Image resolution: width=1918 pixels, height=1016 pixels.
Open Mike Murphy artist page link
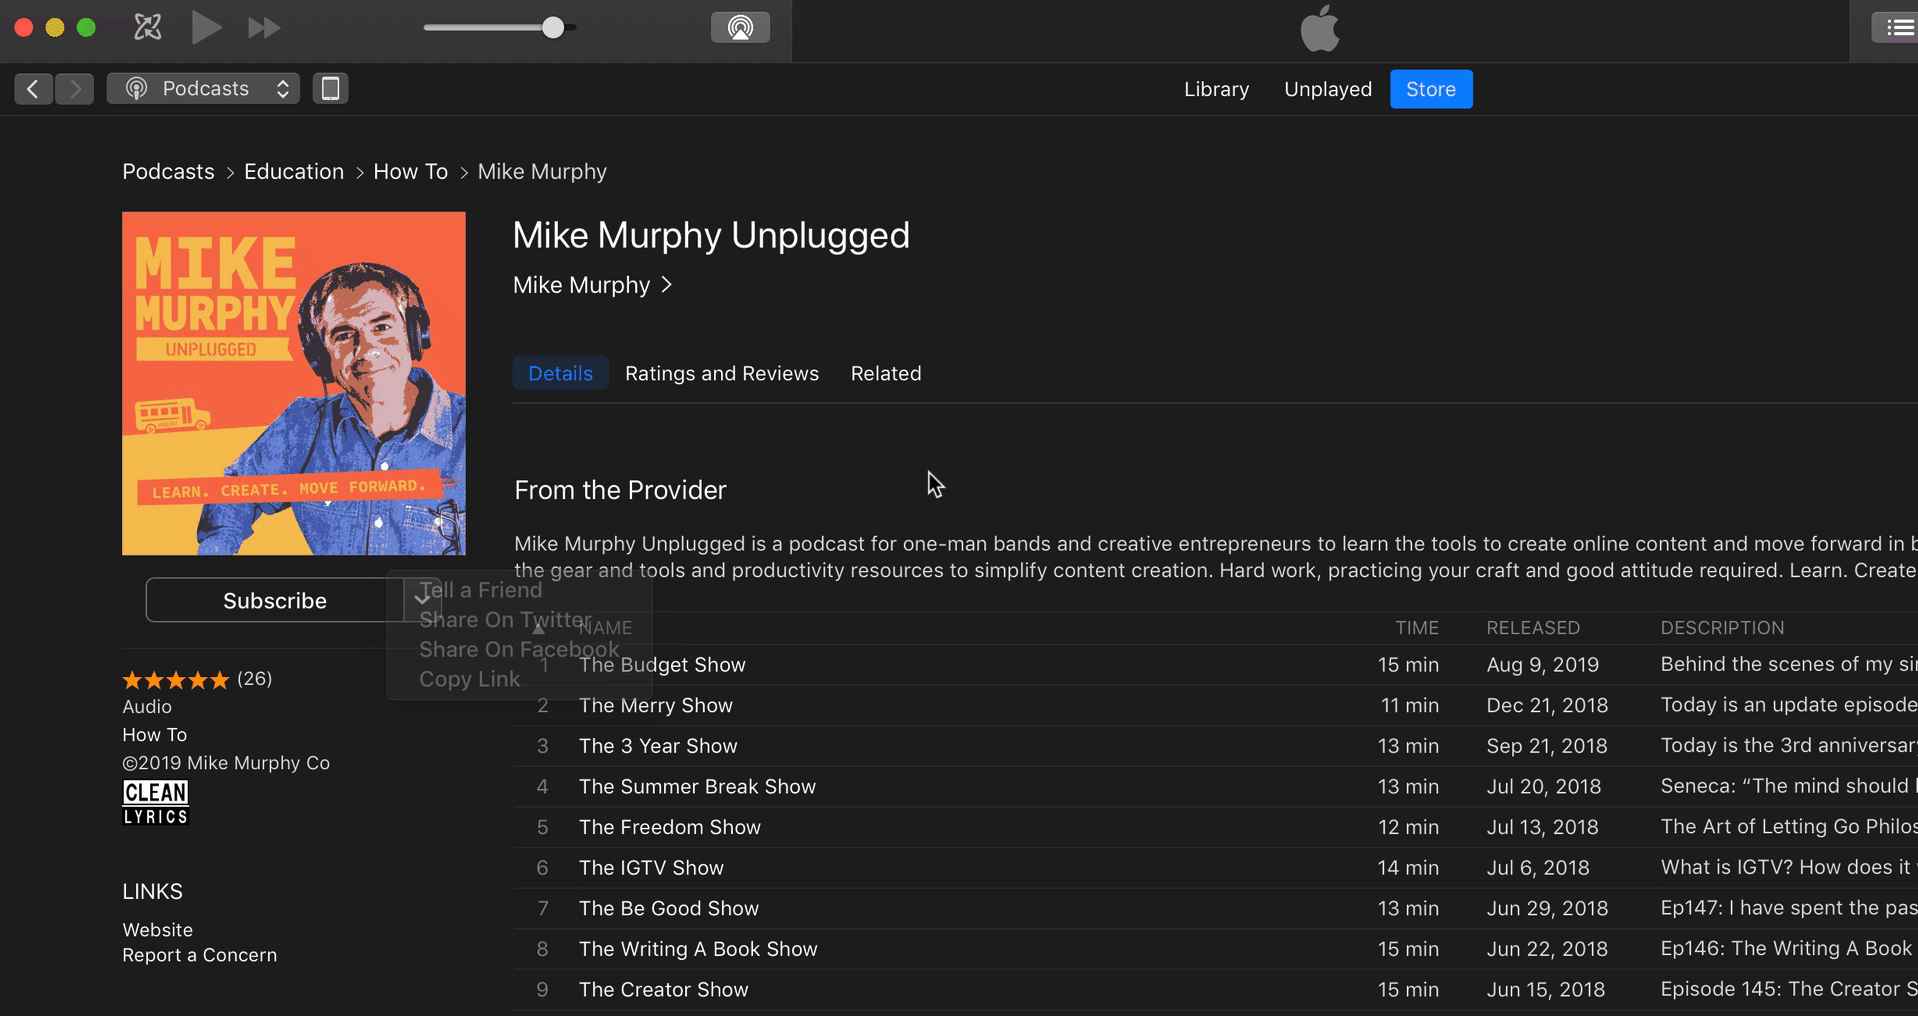(x=592, y=285)
